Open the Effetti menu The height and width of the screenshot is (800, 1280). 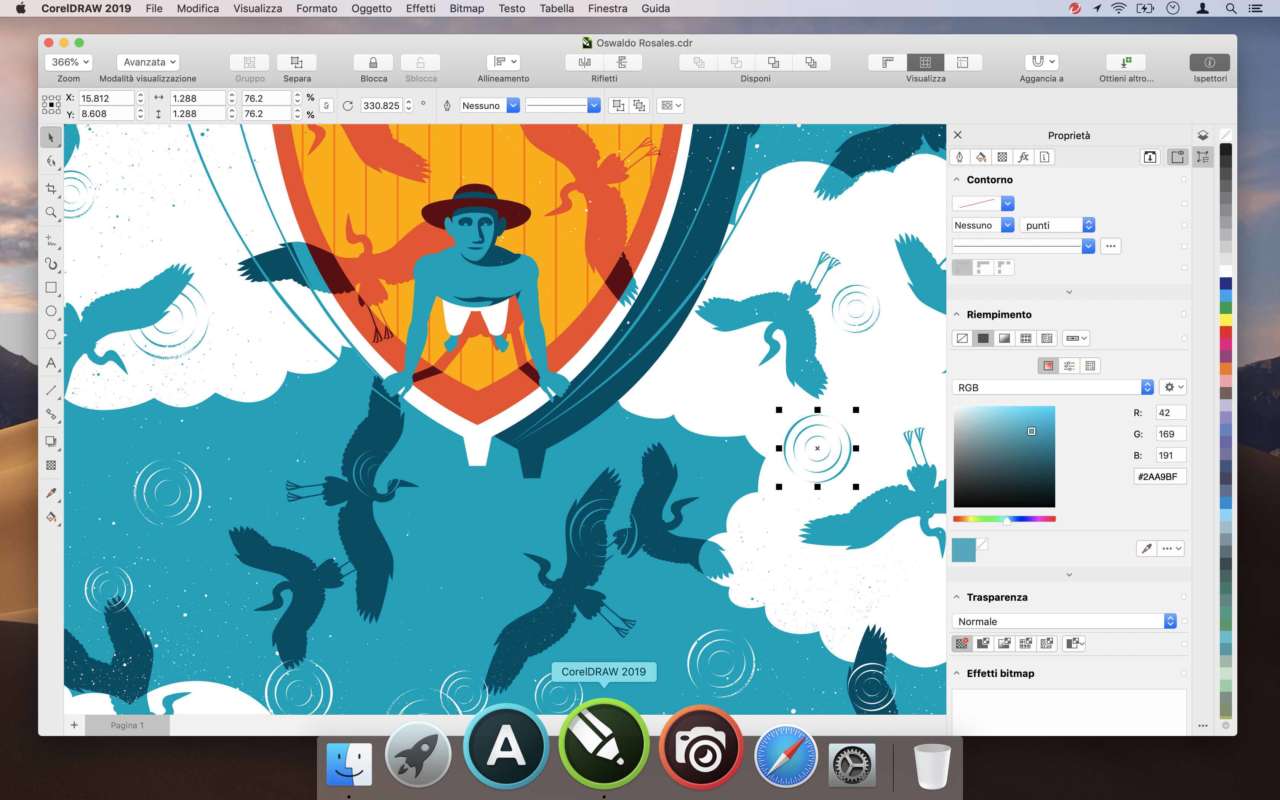(x=420, y=8)
